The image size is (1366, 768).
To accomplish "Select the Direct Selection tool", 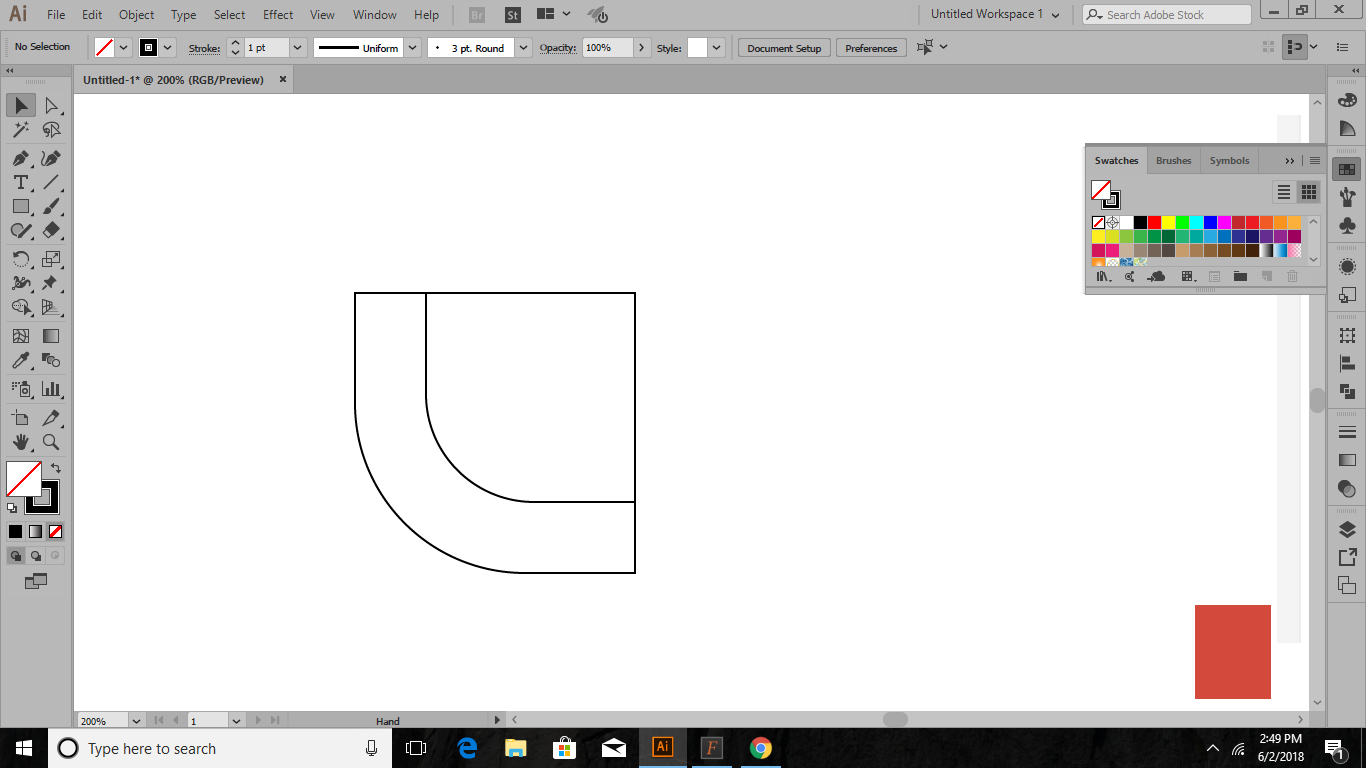I will click(x=51, y=106).
